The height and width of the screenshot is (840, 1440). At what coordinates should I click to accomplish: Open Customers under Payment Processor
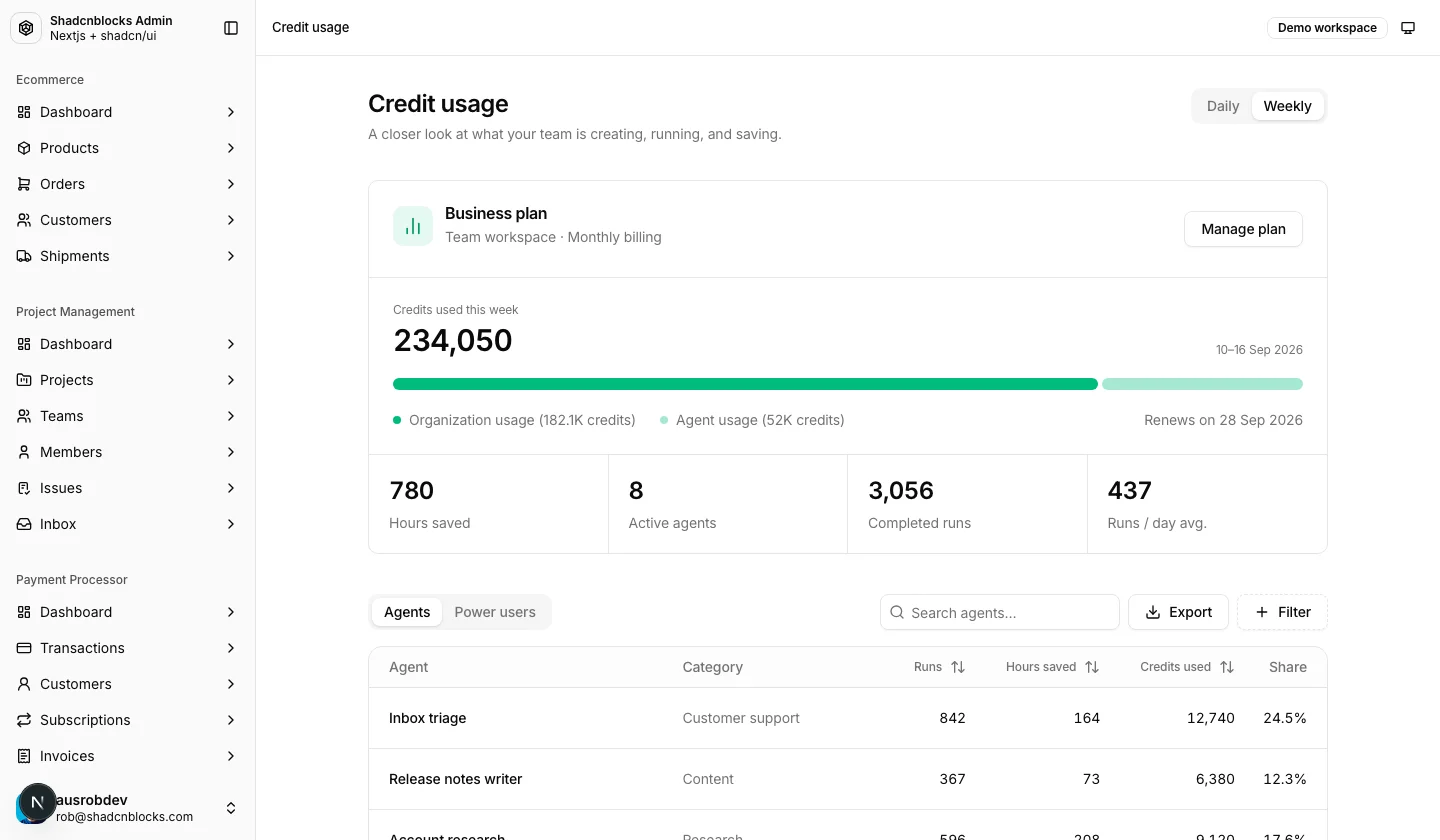tap(128, 684)
